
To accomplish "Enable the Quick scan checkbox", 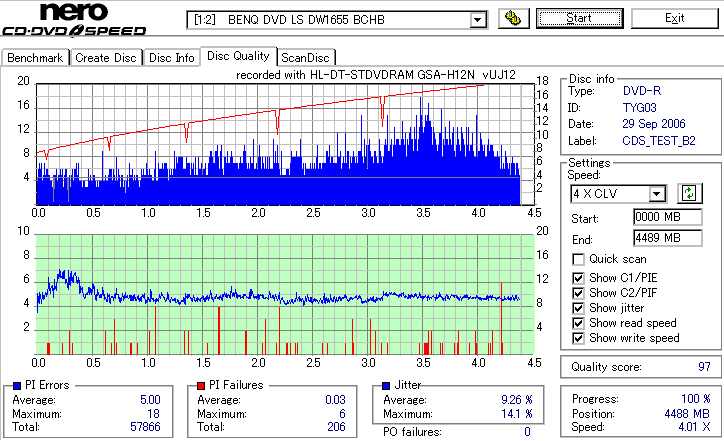I will (578, 259).
